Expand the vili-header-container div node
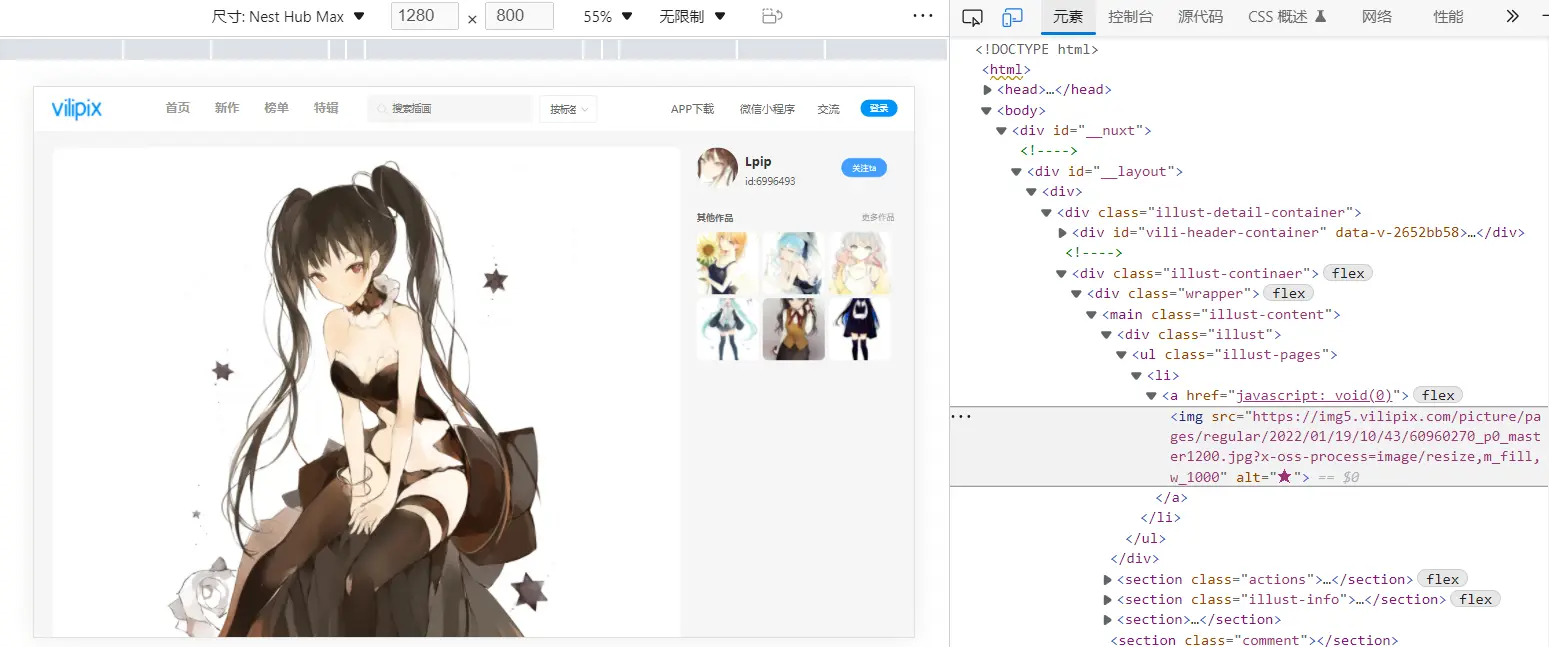This screenshot has width=1549, height=647. 1063,233
